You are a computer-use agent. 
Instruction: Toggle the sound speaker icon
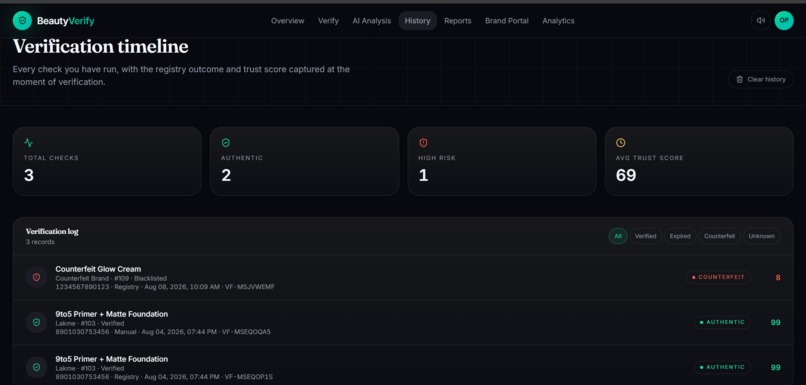[761, 21]
